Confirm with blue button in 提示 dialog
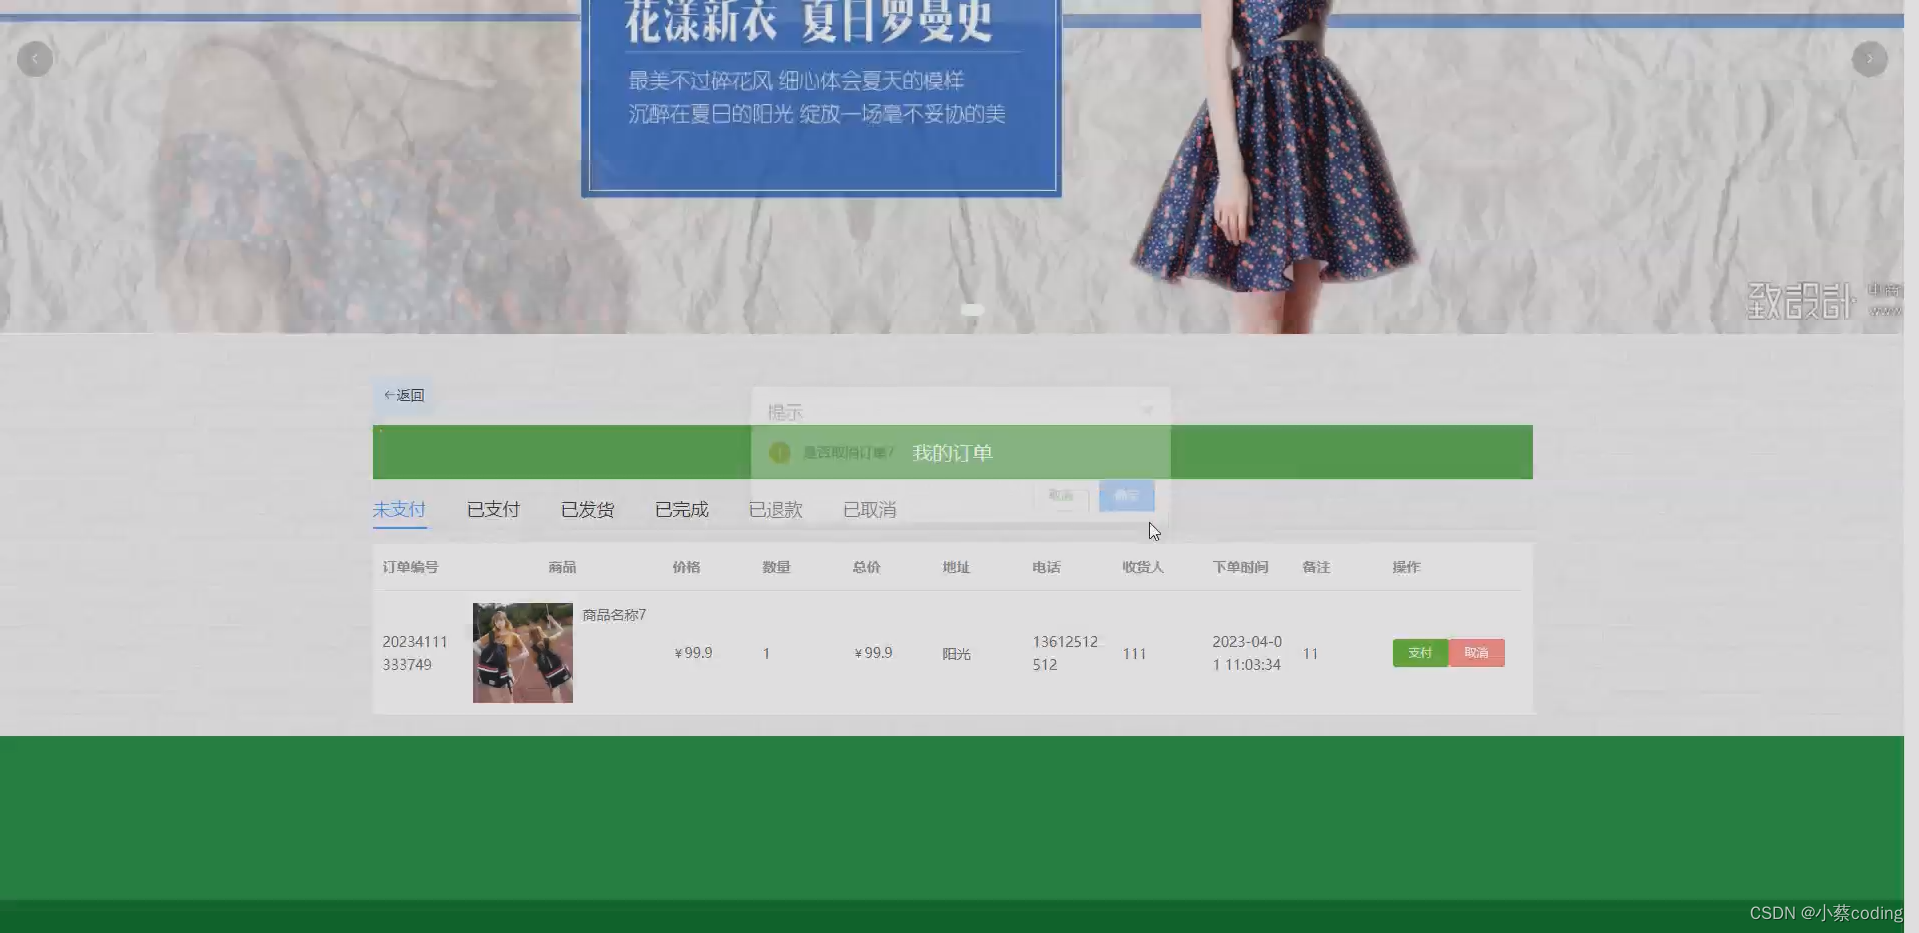1919x933 pixels. [1126, 495]
